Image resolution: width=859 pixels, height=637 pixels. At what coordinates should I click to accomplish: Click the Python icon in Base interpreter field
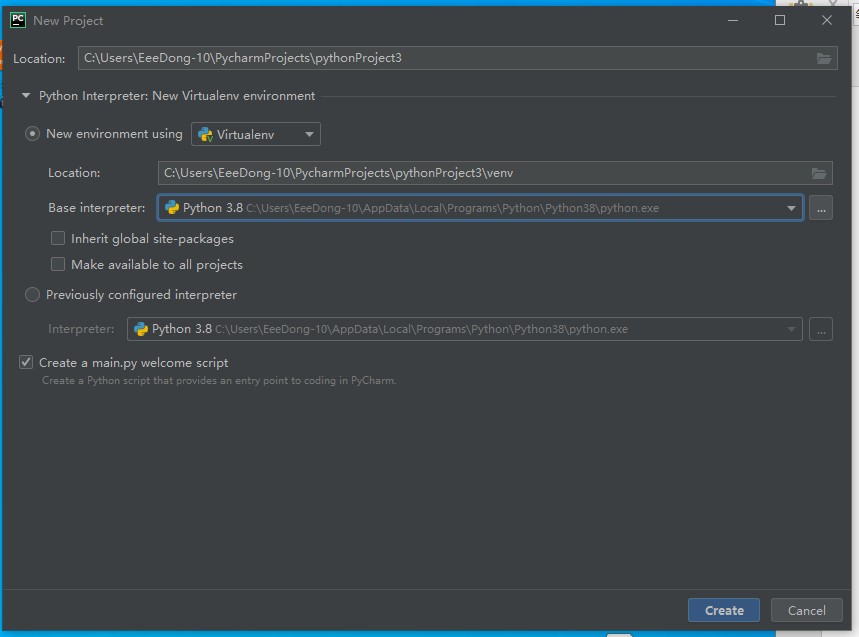172,208
